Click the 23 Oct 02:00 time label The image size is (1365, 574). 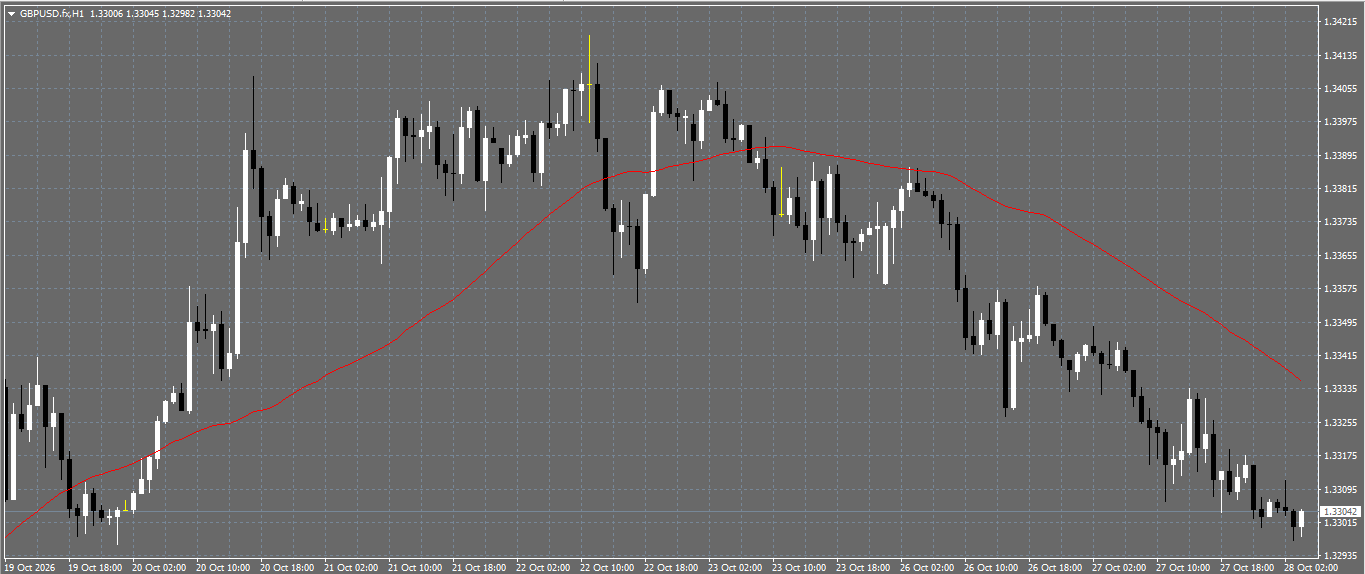tap(735, 567)
